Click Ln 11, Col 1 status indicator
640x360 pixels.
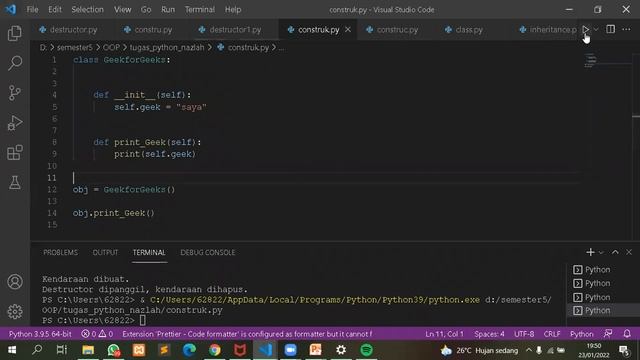444,334
